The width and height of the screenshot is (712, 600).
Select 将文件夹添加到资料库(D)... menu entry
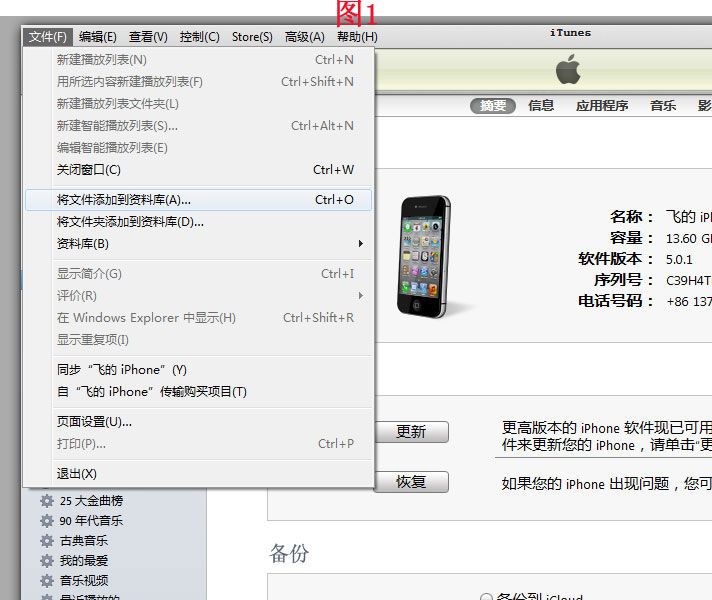[x=199, y=222]
